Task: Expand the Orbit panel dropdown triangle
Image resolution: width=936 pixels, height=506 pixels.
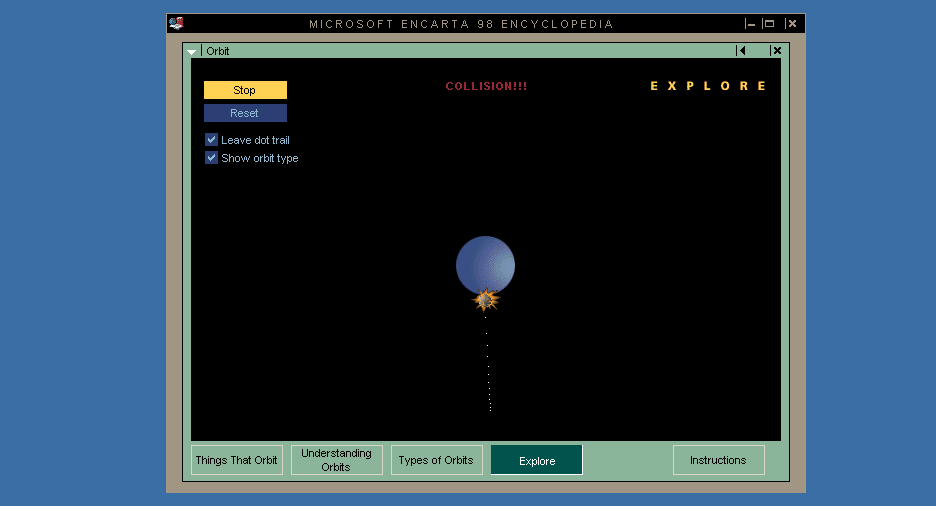Action: tap(192, 52)
